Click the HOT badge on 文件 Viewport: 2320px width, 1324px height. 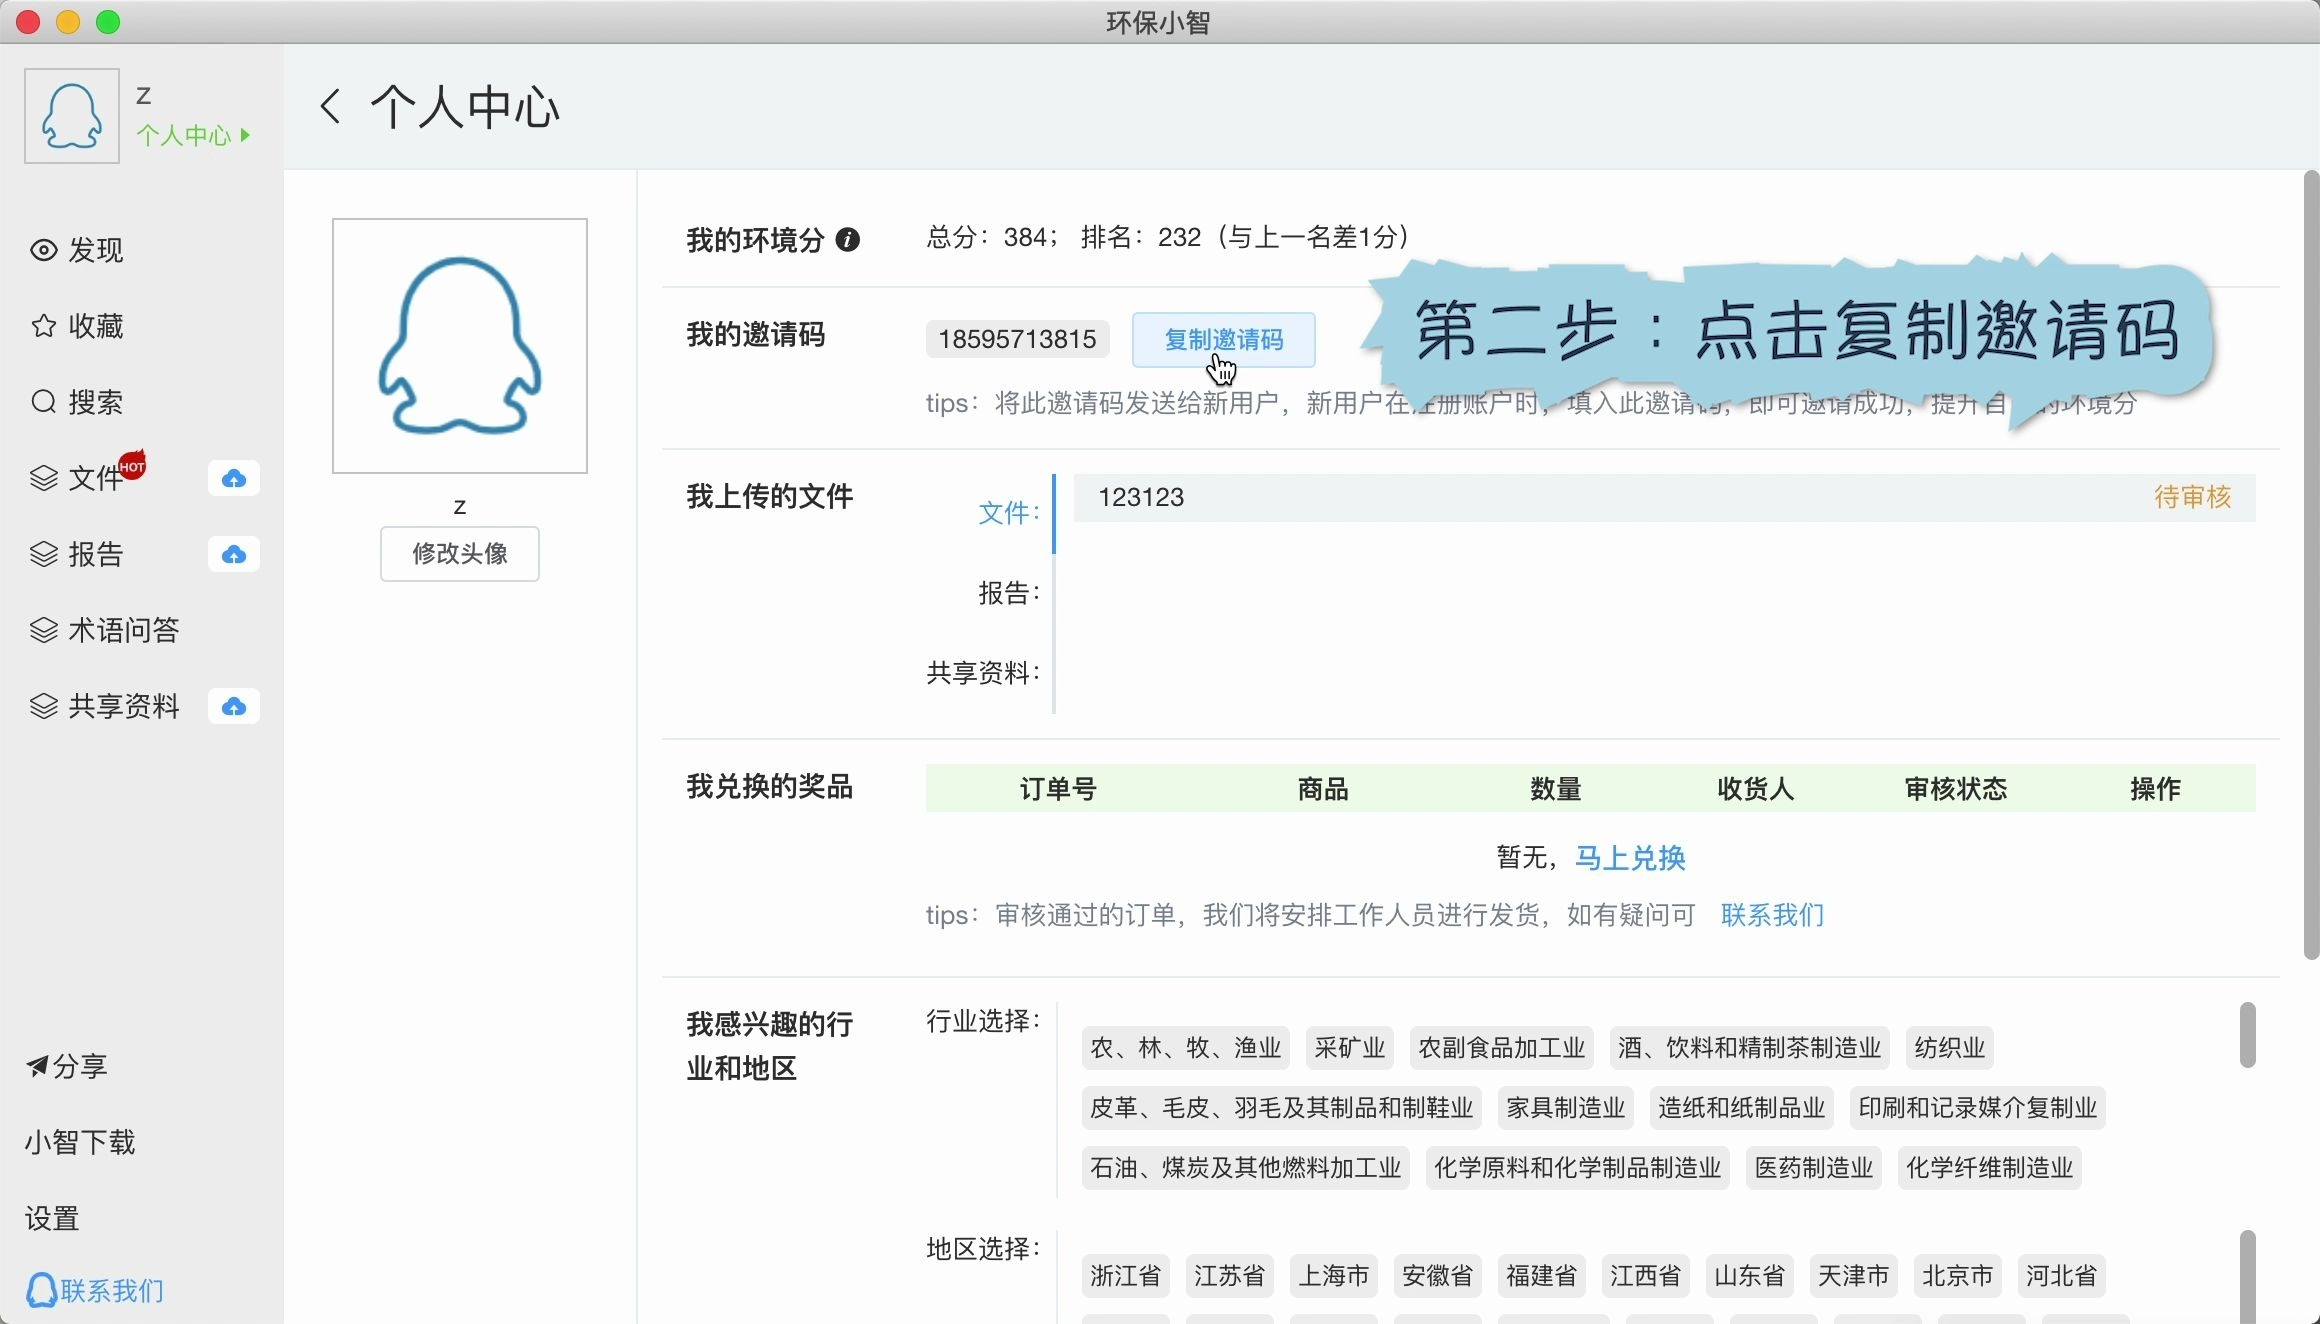pyautogui.click(x=132, y=465)
